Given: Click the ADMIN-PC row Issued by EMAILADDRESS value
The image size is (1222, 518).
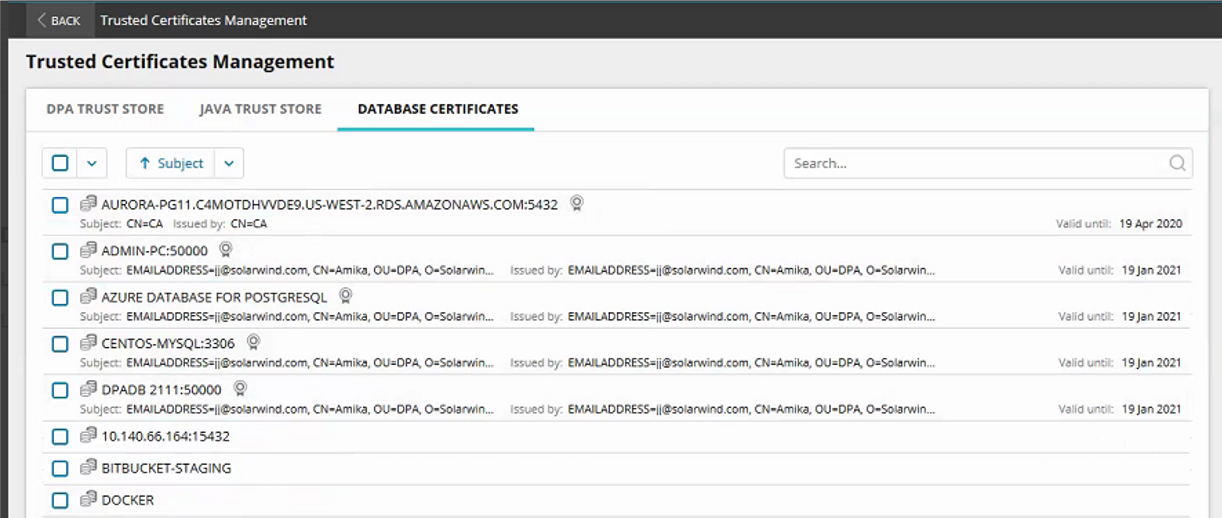Looking at the screenshot, I should 752,270.
